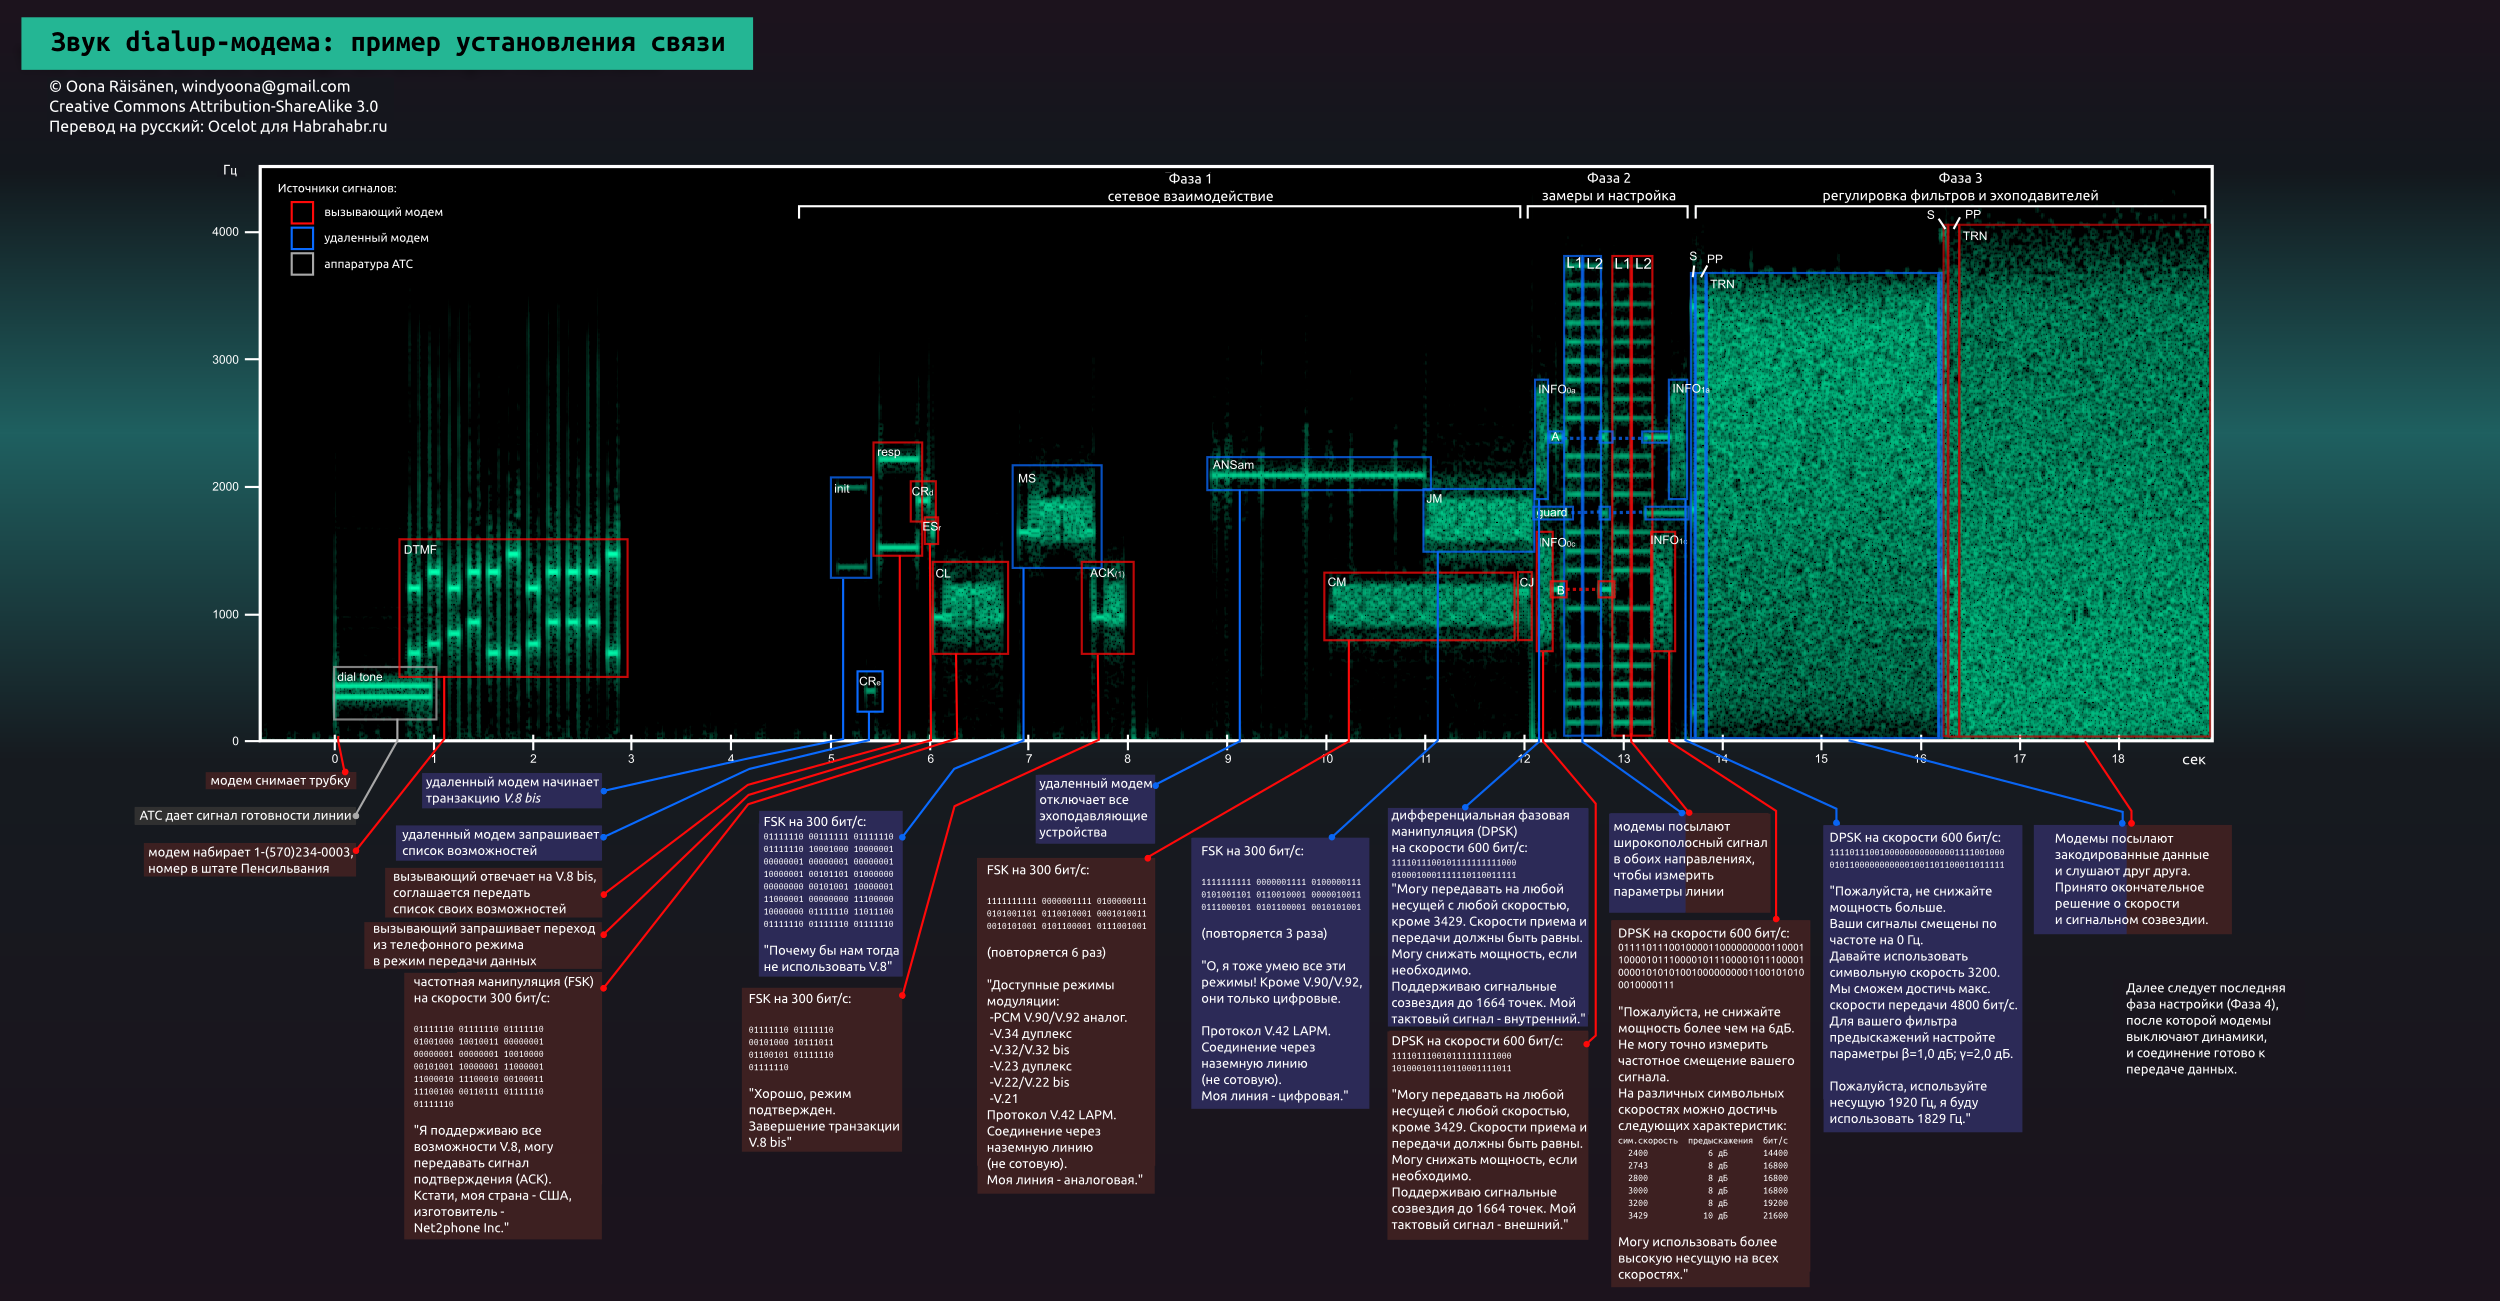Click 'частотная манипуляция (FSK)' annotation heading

coord(503,982)
